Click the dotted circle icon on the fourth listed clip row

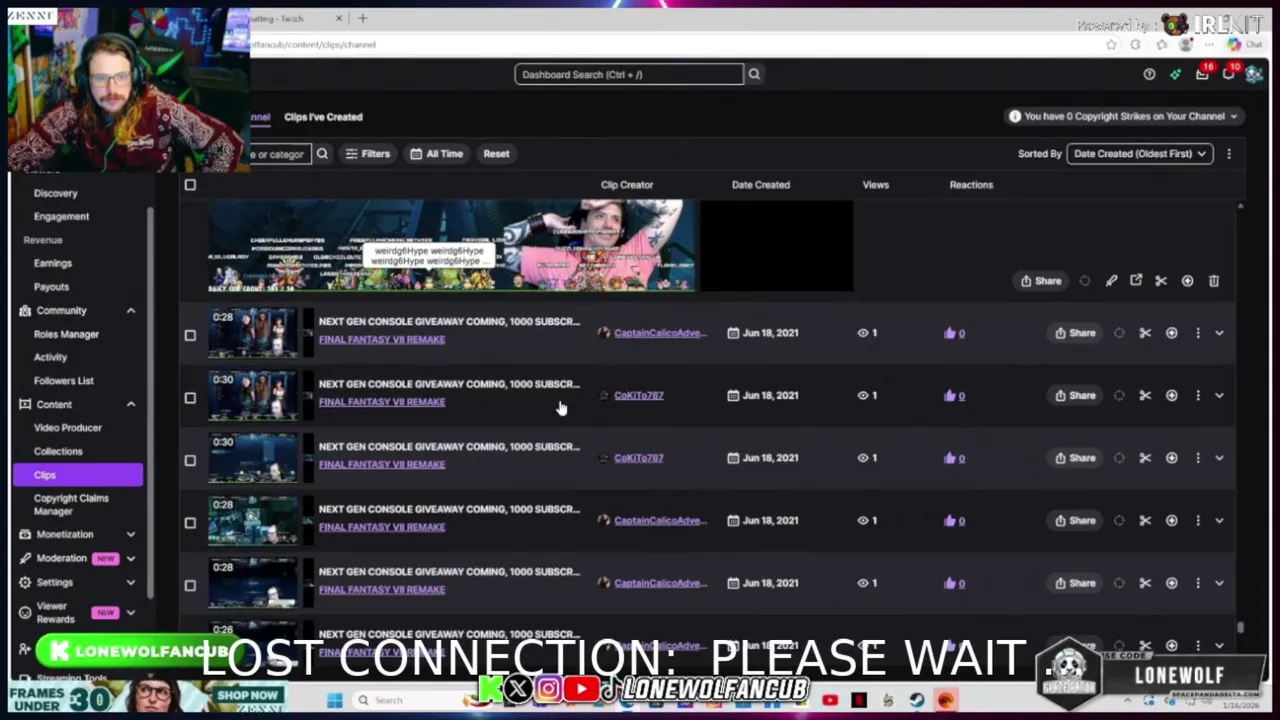(x=1119, y=520)
